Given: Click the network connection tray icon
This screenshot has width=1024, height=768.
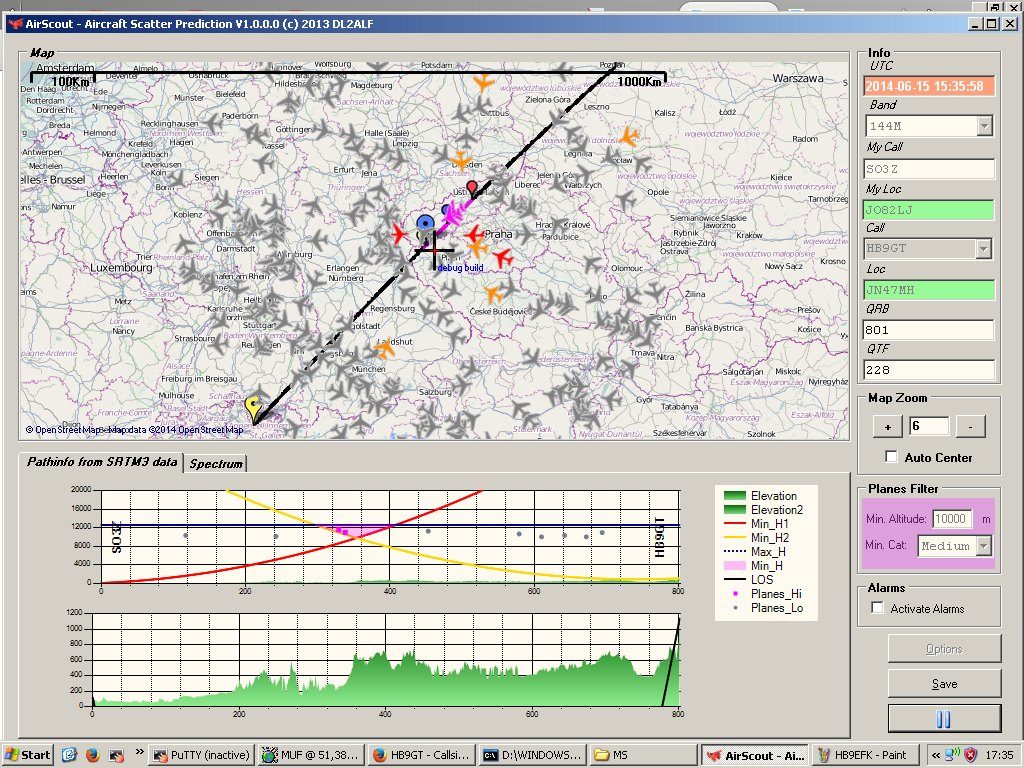Looking at the screenshot, I should click(x=953, y=754).
